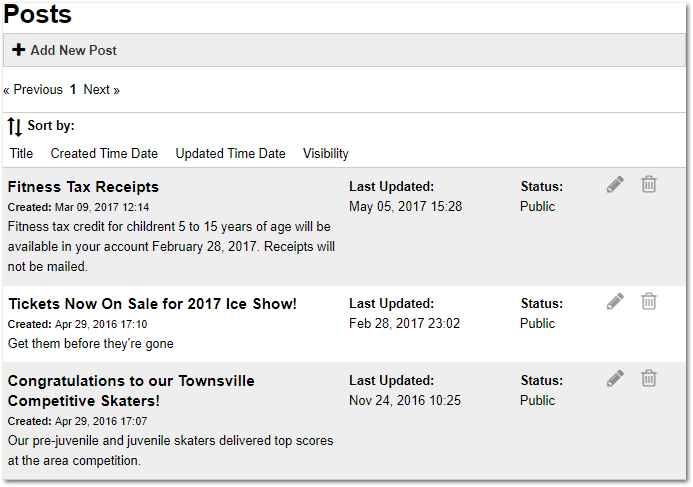Viewport: 693px width, 487px height.
Task: Sort posts by Created Time Date
Action: point(104,154)
